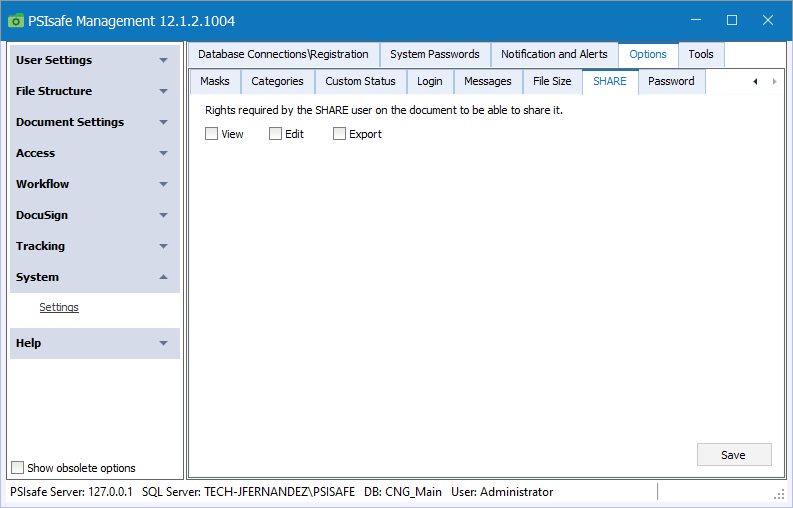Switch to System Passwords tab
This screenshot has width=793, height=508.
point(435,54)
